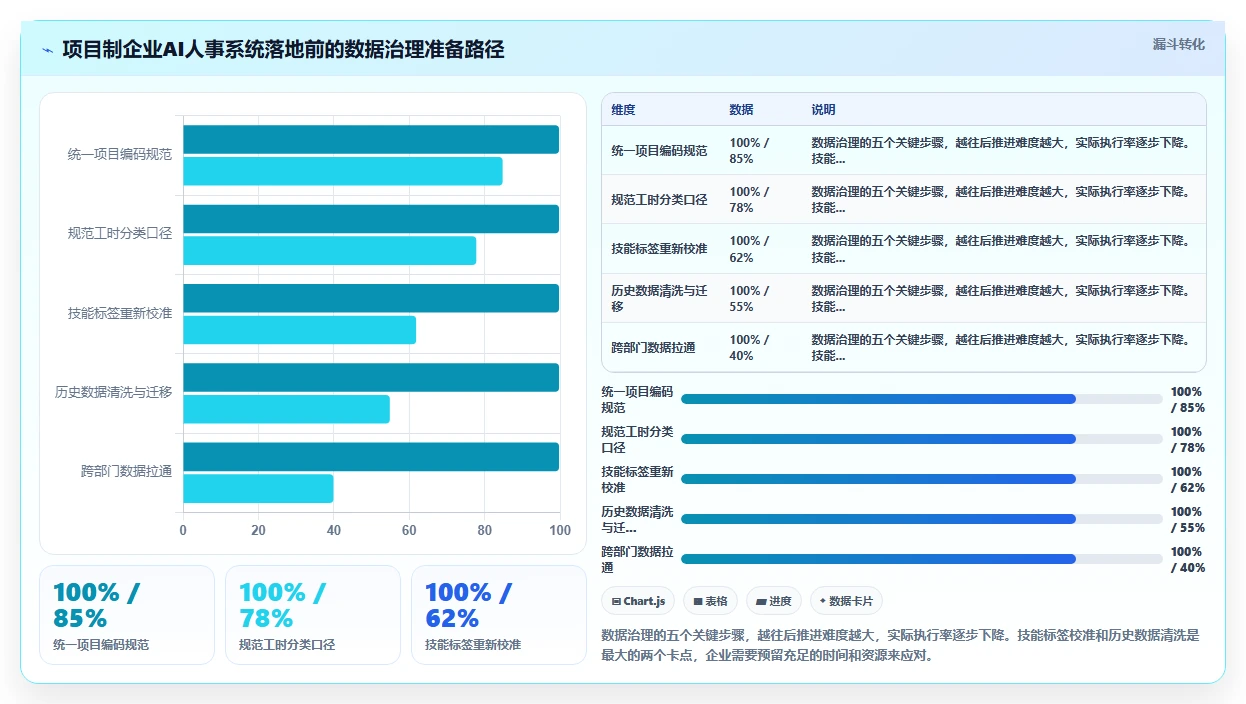Open the Chart.js chip
This screenshot has height=704, width=1246.
click(638, 601)
